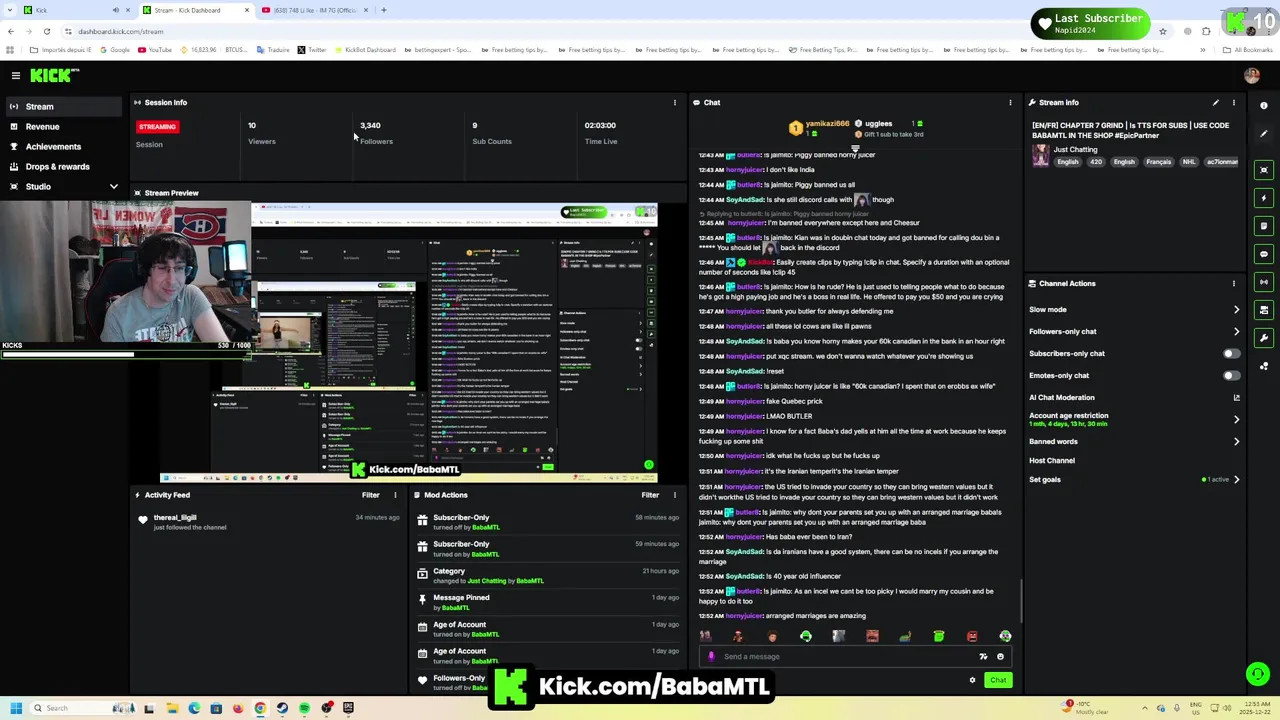Click the NHL stream tag
Screen dimensions: 1280x720
[1189, 162]
